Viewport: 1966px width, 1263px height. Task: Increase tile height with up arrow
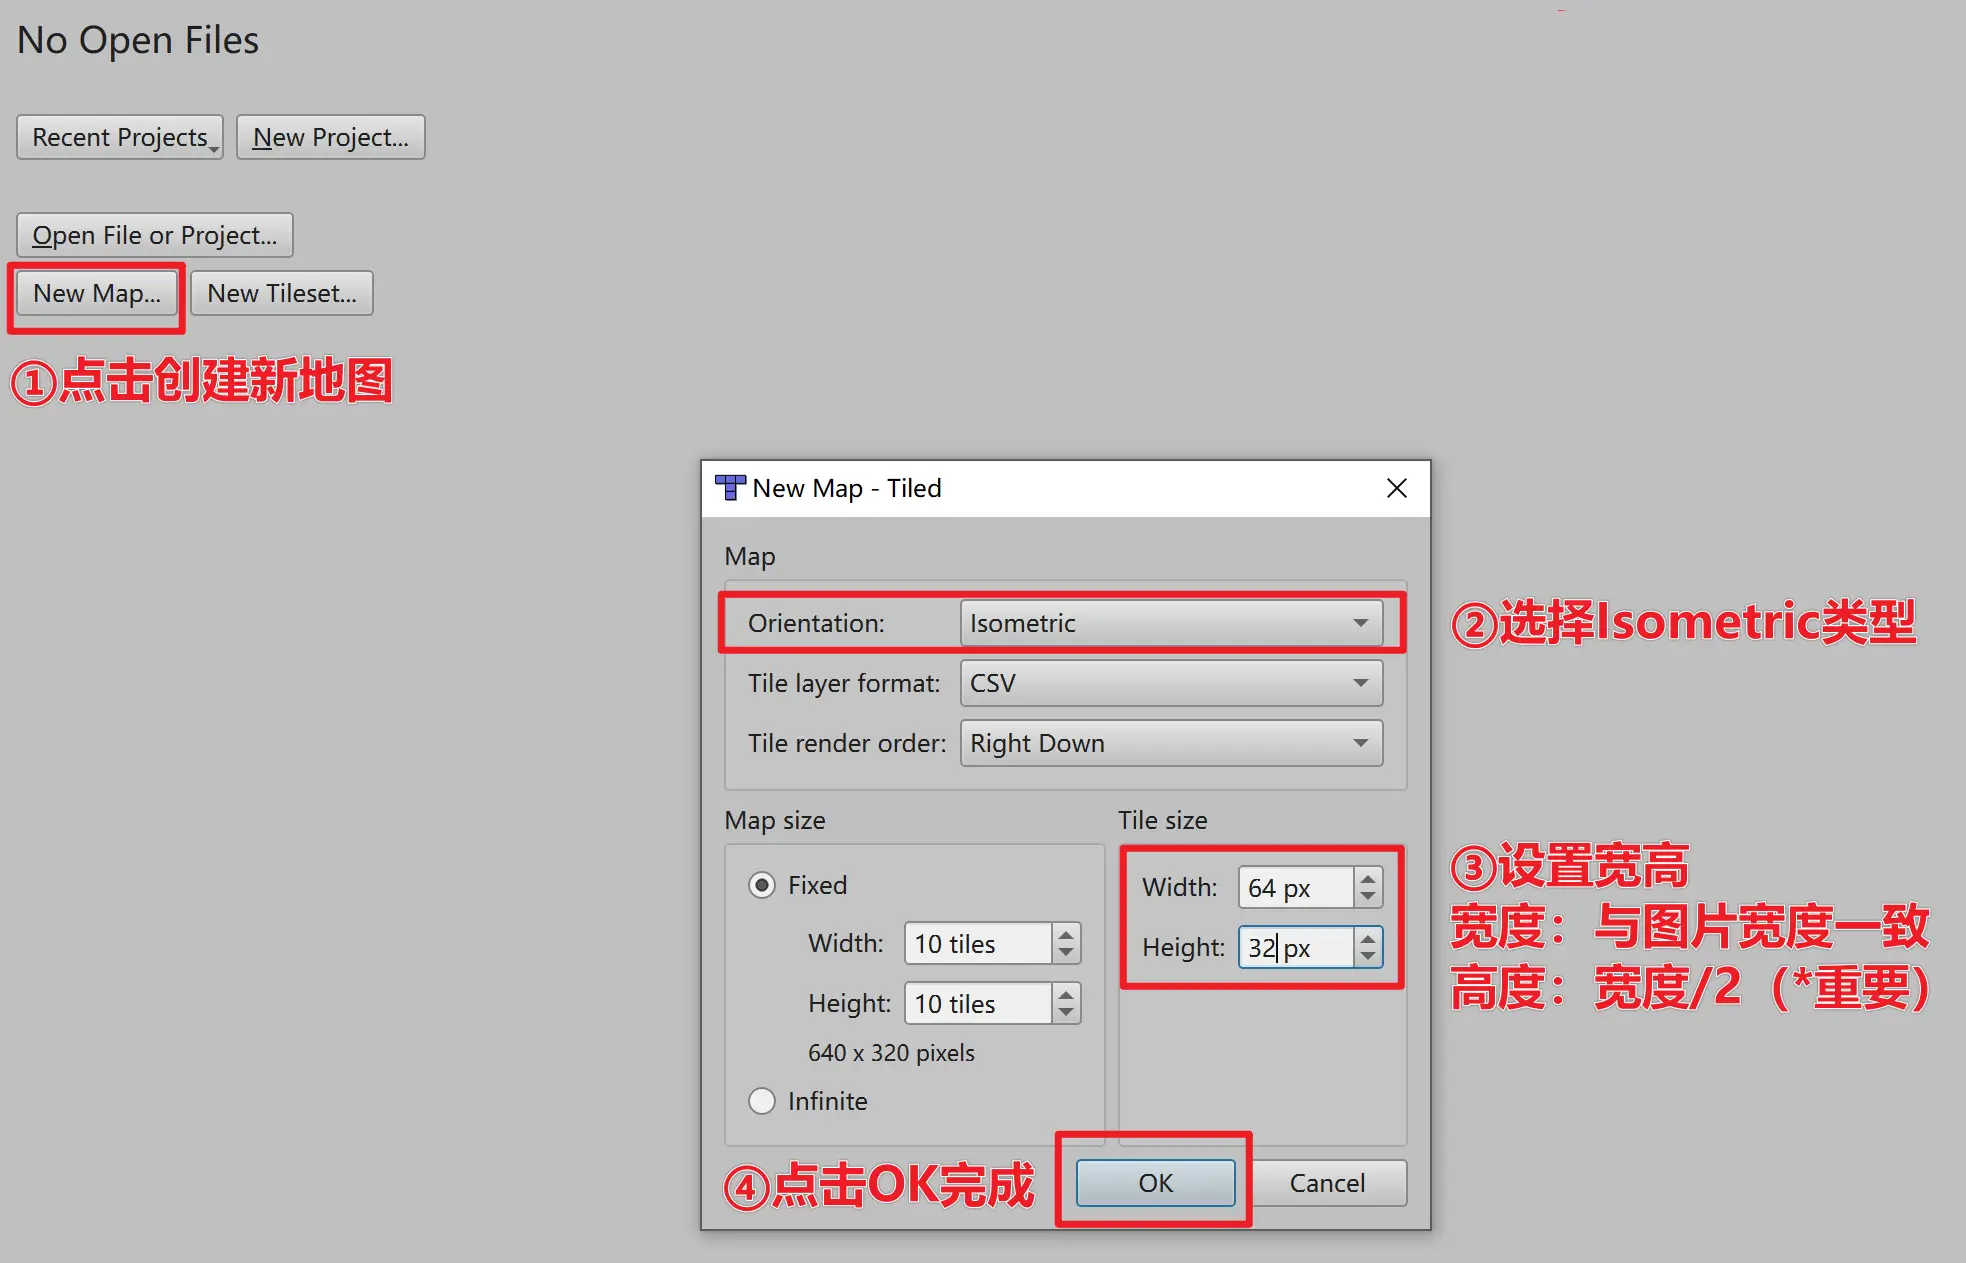pos(1368,938)
